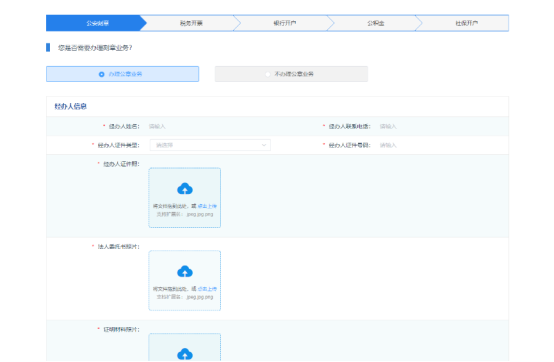554x362 pixels.
Task: Click 点击上传 link under 经办人证件照
Action: click(207, 206)
